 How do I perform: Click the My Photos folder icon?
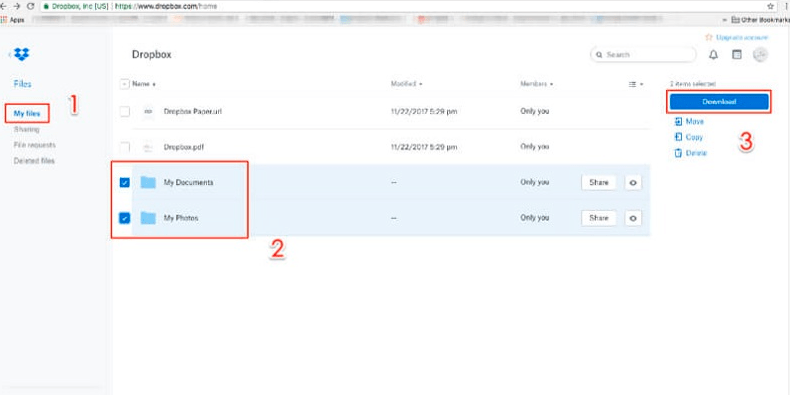[x=148, y=218]
